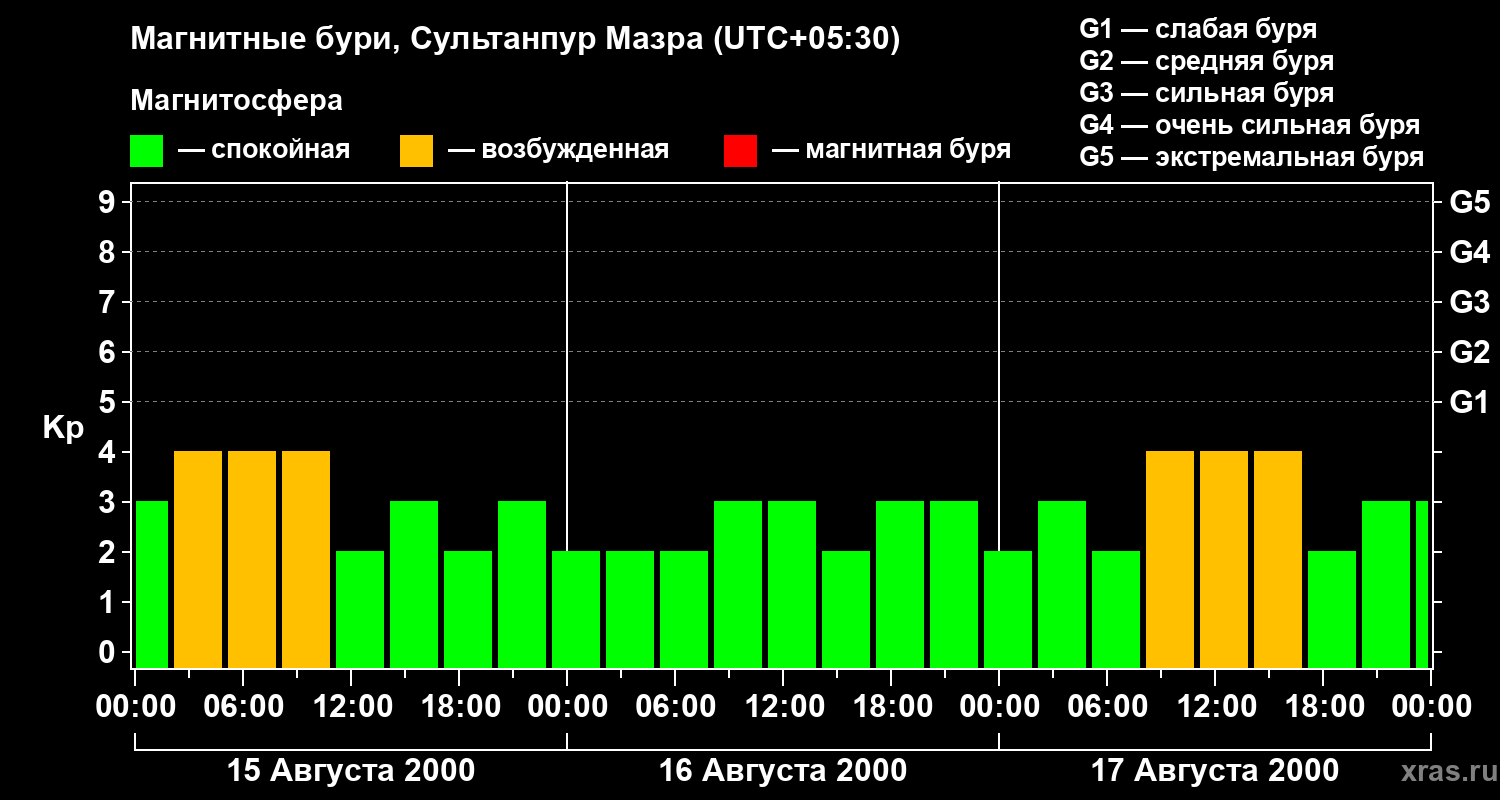Image resolution: width=1500 pixels, height=800 pixels.
Task: Click the Kp axis value "1"
Action: (x=109, y=602)
